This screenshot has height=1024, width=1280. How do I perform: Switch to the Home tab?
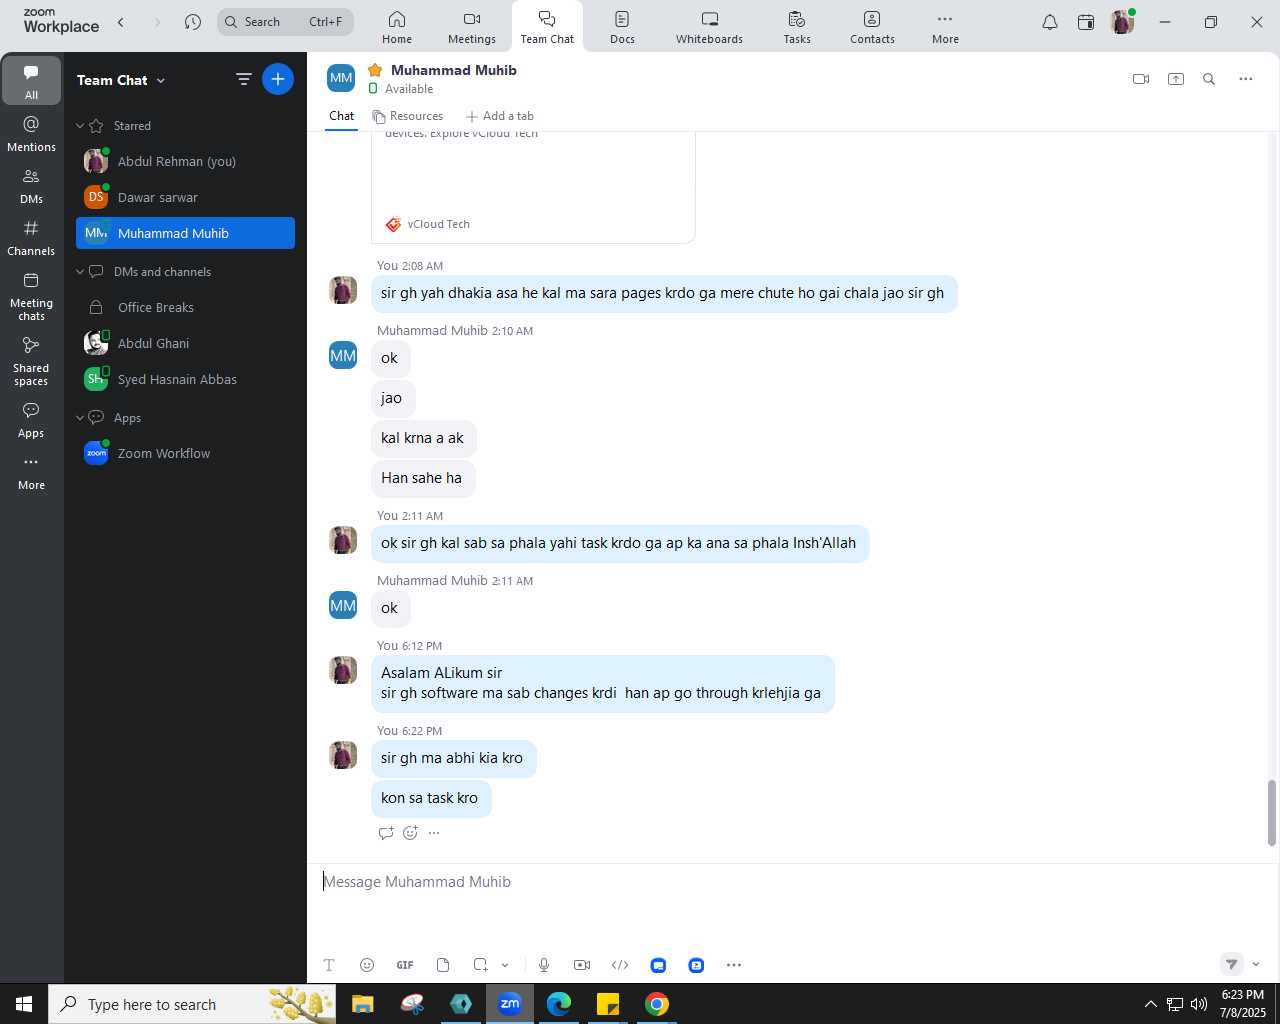397,27
